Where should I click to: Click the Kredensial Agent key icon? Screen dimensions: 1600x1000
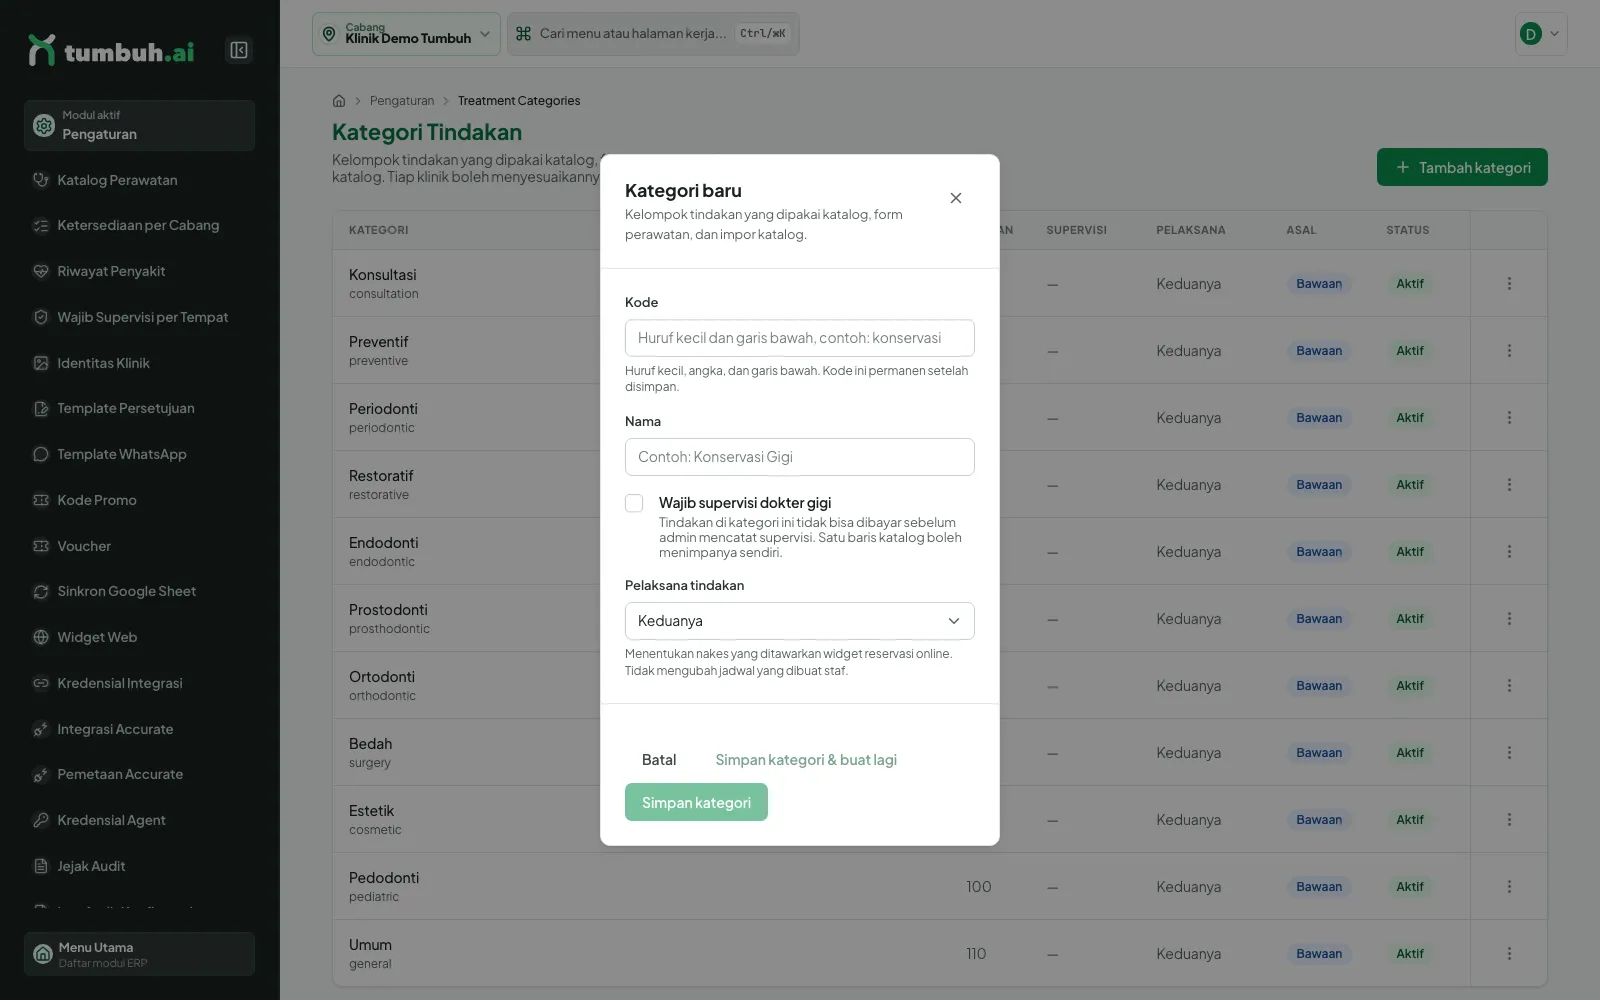tap(41, 820)
